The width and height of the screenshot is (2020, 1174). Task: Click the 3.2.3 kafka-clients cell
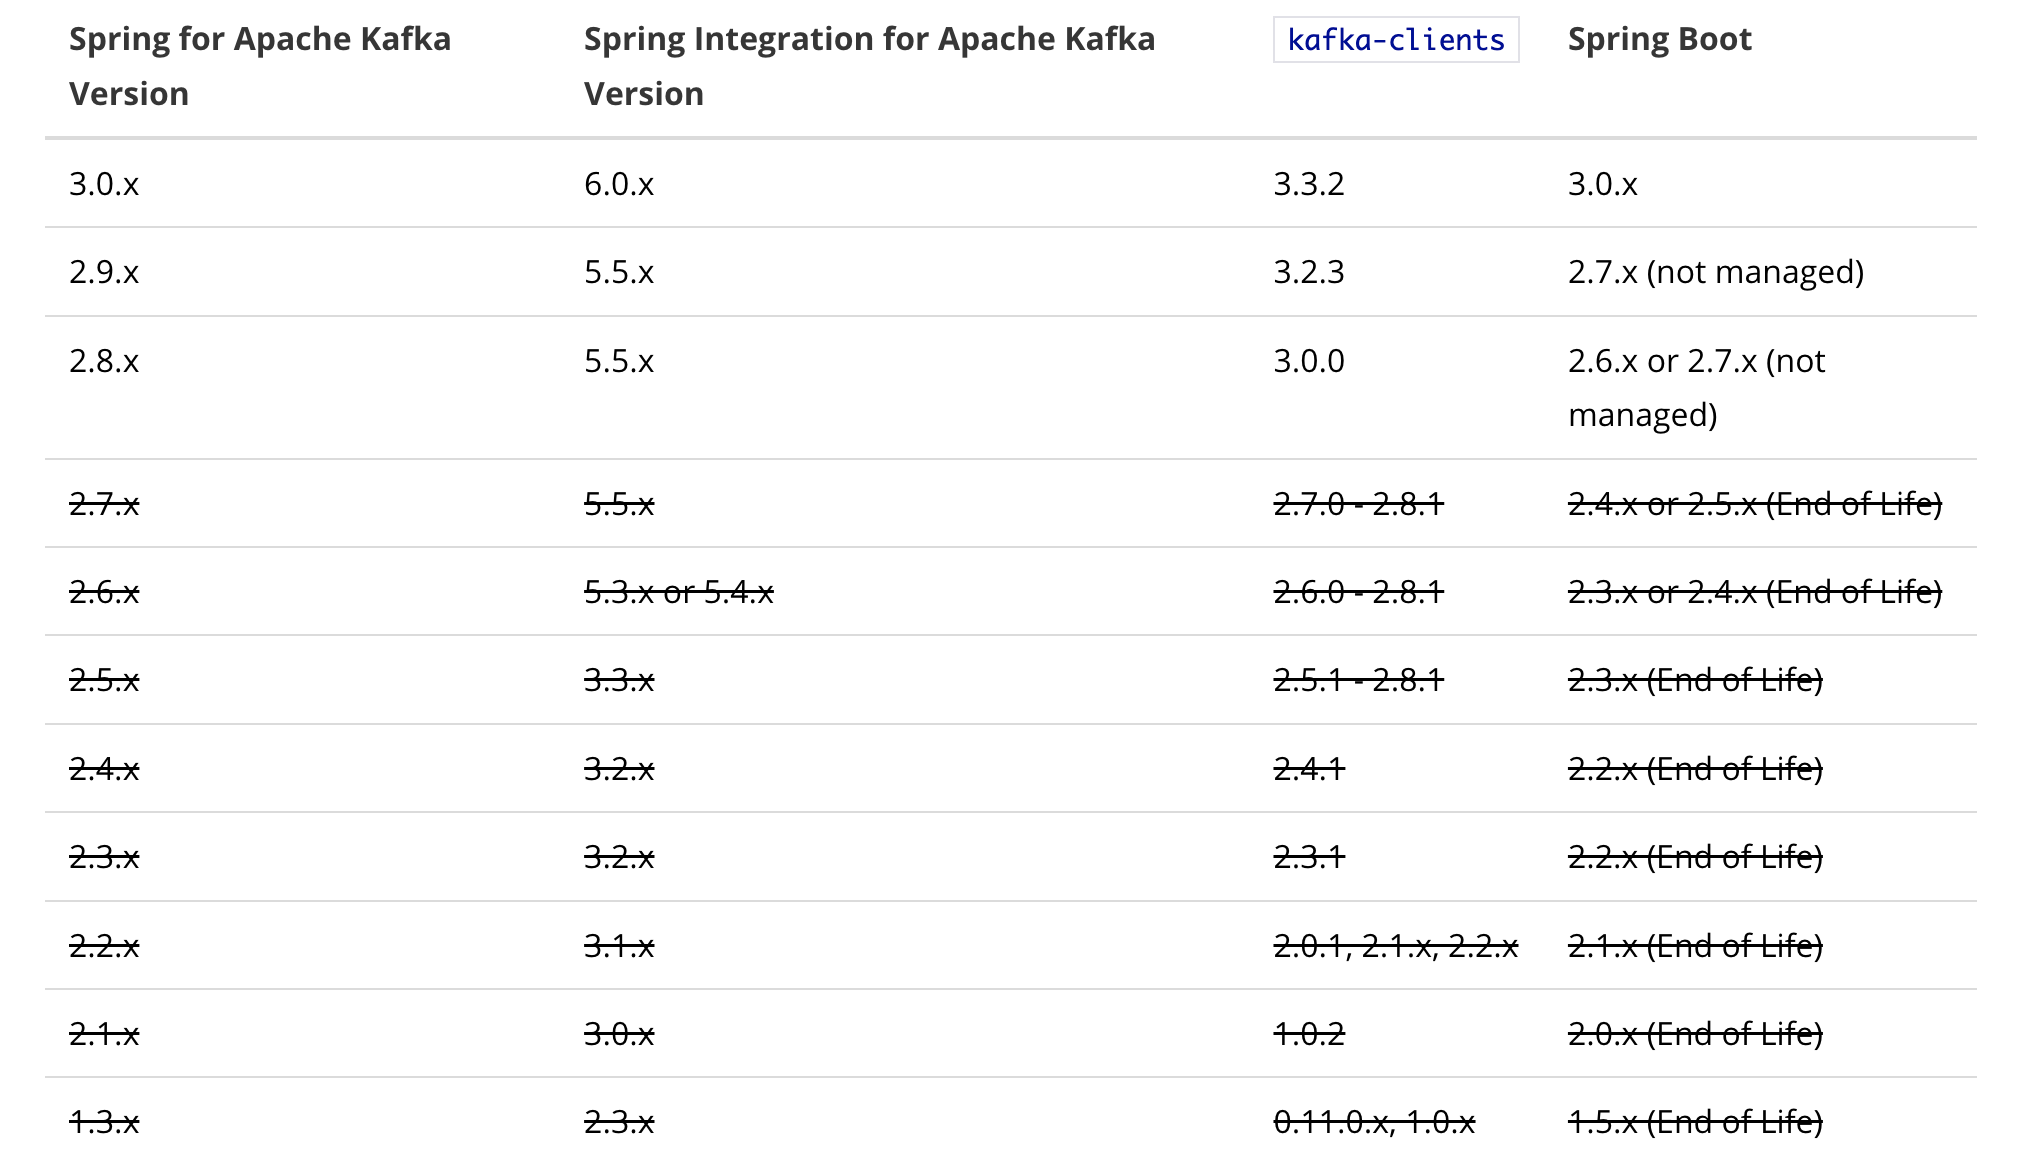point(1308,272)
